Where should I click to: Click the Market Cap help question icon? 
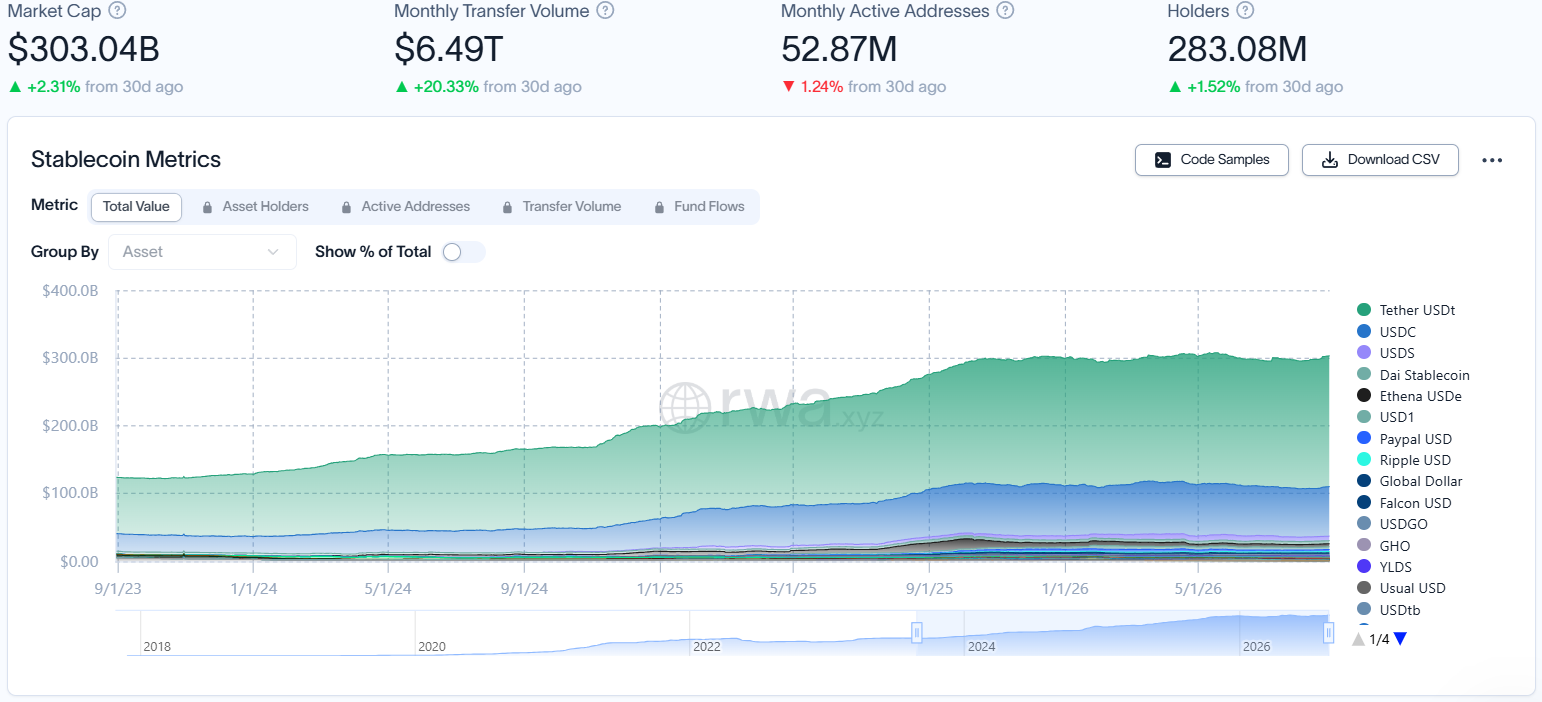coord(117,11)
